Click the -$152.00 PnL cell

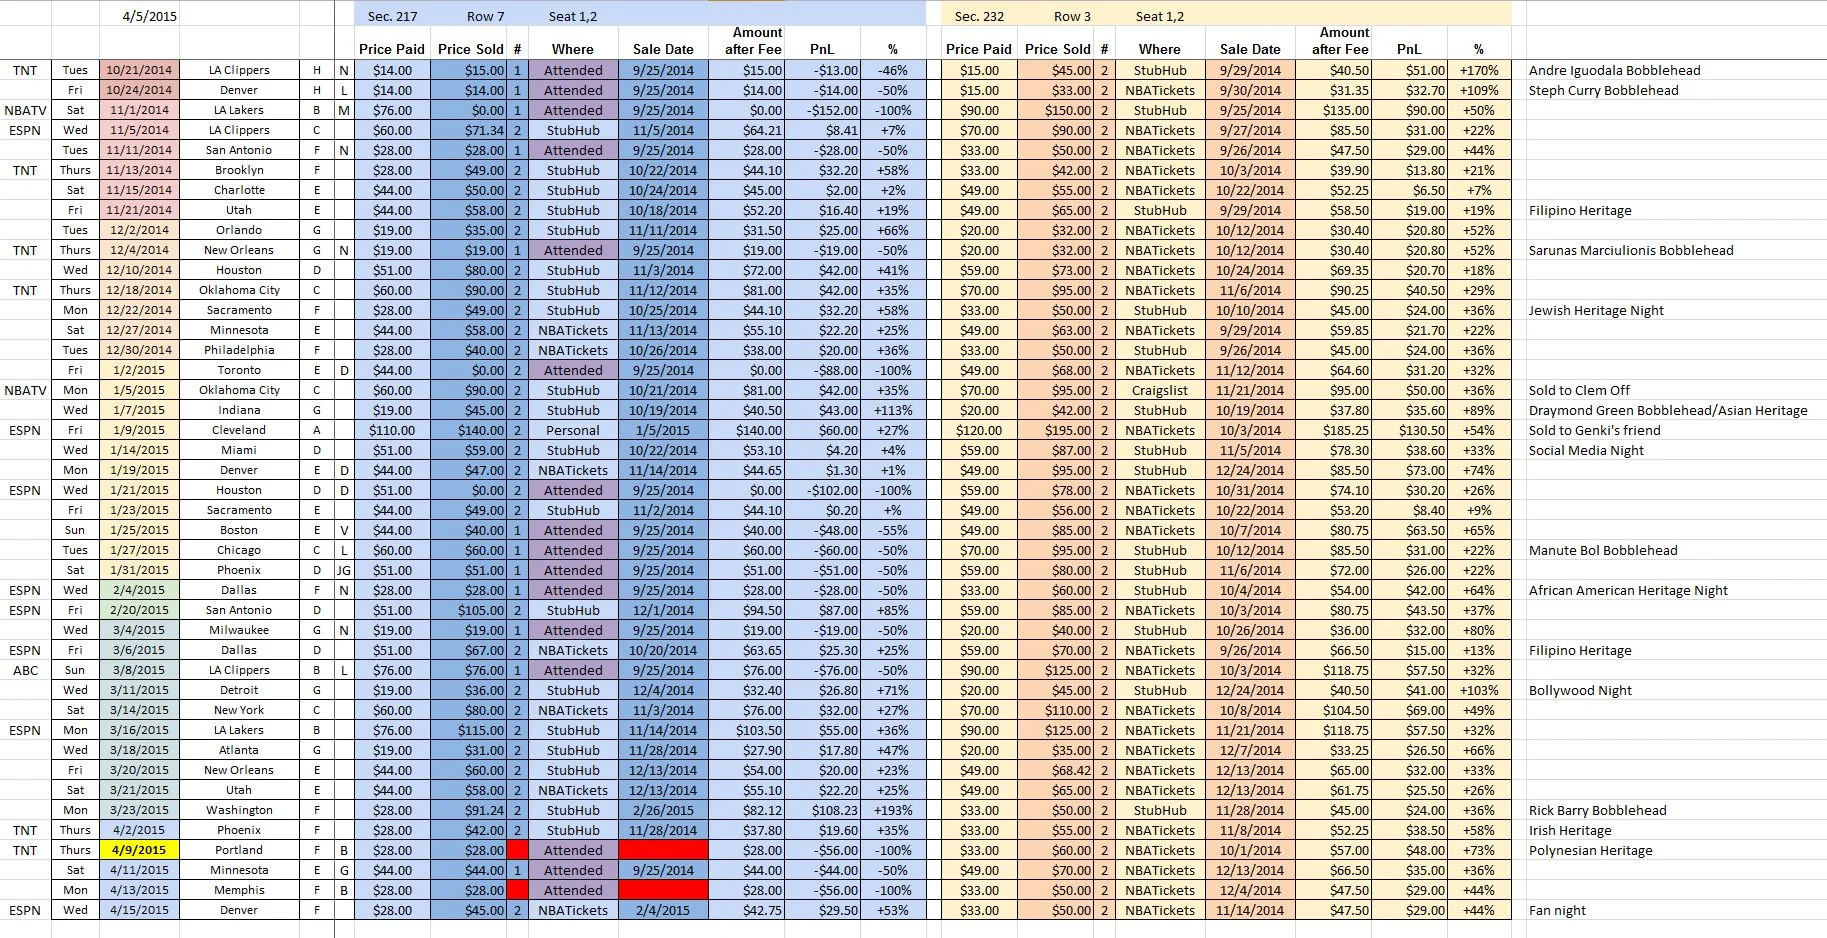click(x=823, y=110)
